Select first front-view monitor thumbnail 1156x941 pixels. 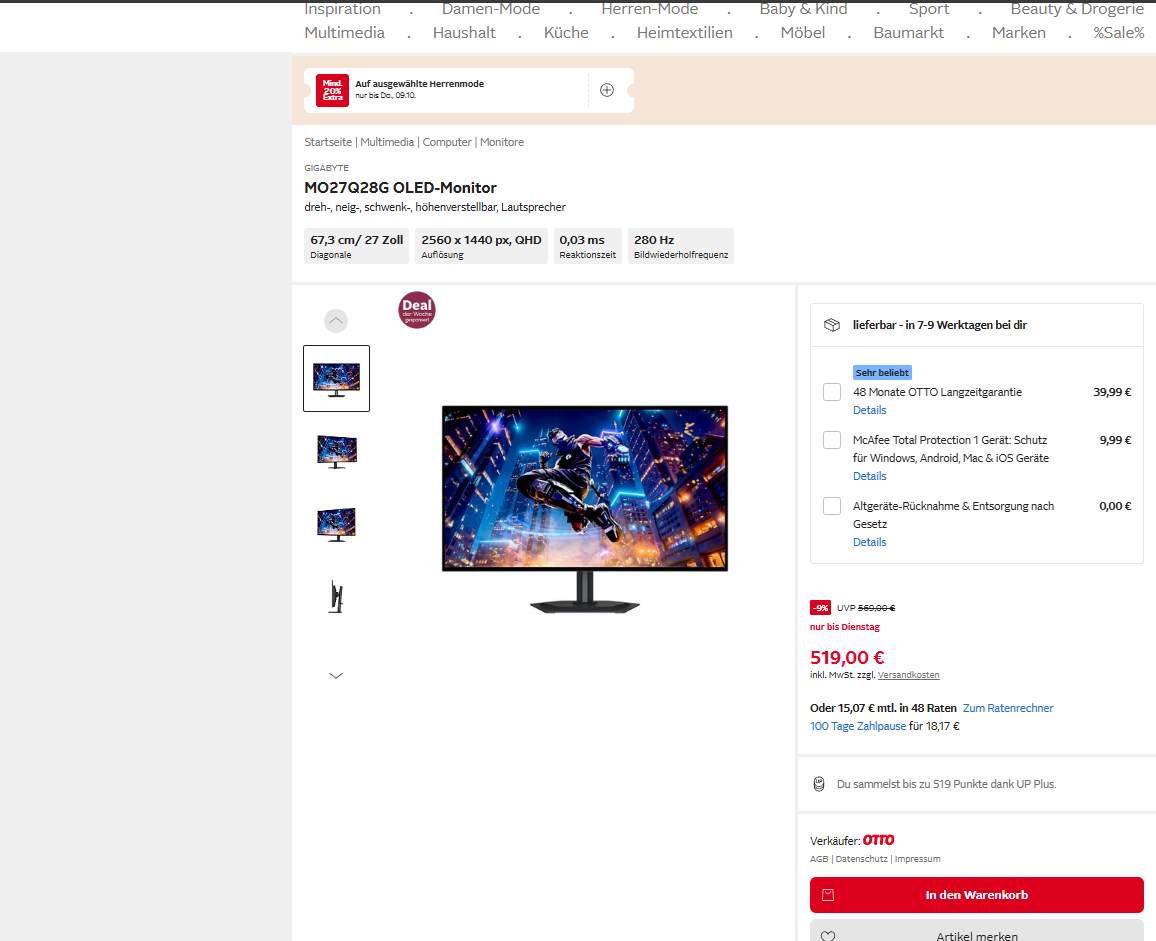pyautogui.click(x=336, y=378)
